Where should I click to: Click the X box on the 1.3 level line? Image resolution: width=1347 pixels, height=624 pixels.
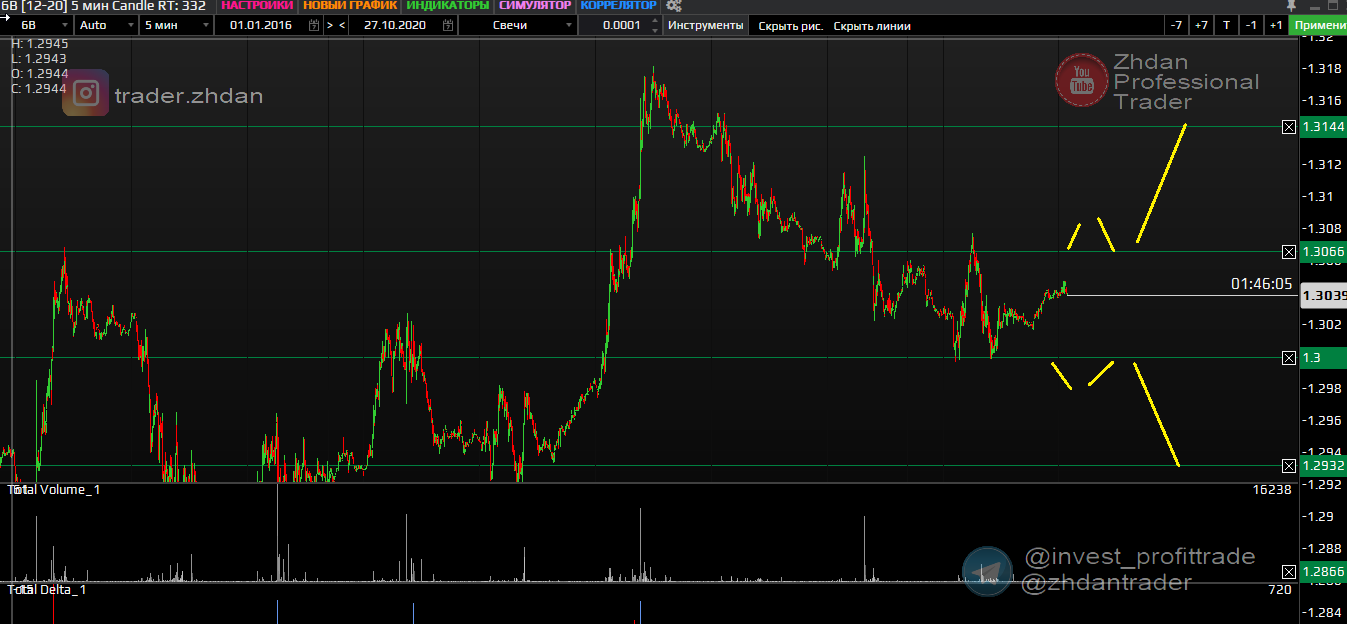click(x=1288, y=358)
